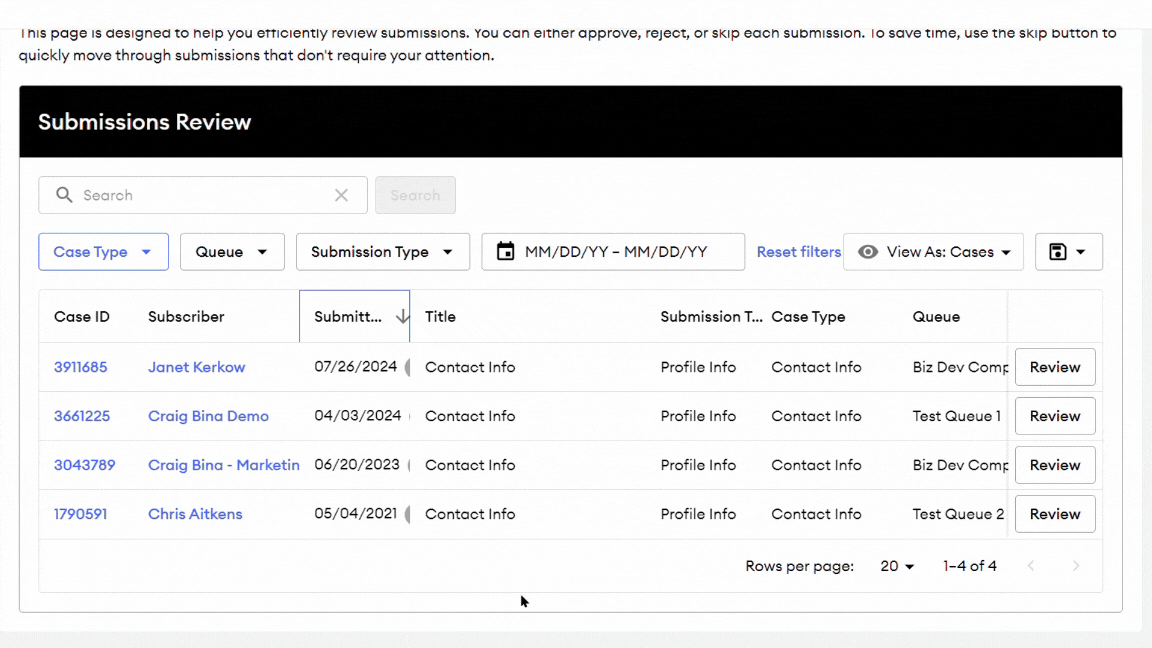1152x648 pixels.
Task: Select the date 07/26/2024 cell
Action: point(356,367)
